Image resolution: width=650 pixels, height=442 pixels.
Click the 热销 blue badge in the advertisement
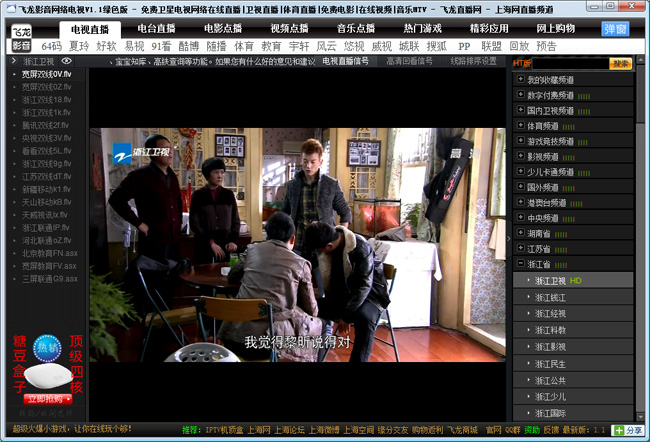pyautogui.click(x=47, y=348)
